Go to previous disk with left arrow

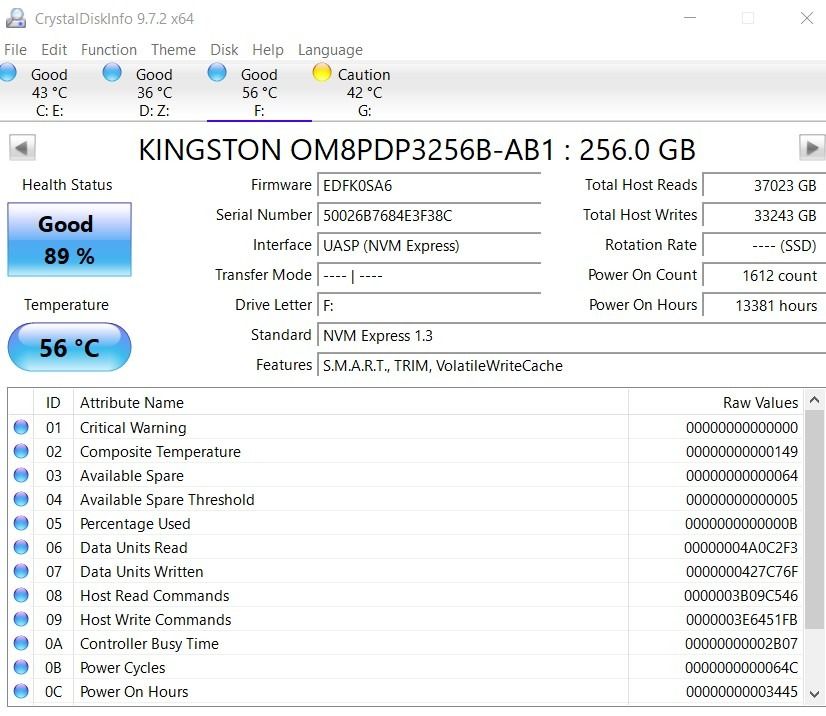(22, 148)
